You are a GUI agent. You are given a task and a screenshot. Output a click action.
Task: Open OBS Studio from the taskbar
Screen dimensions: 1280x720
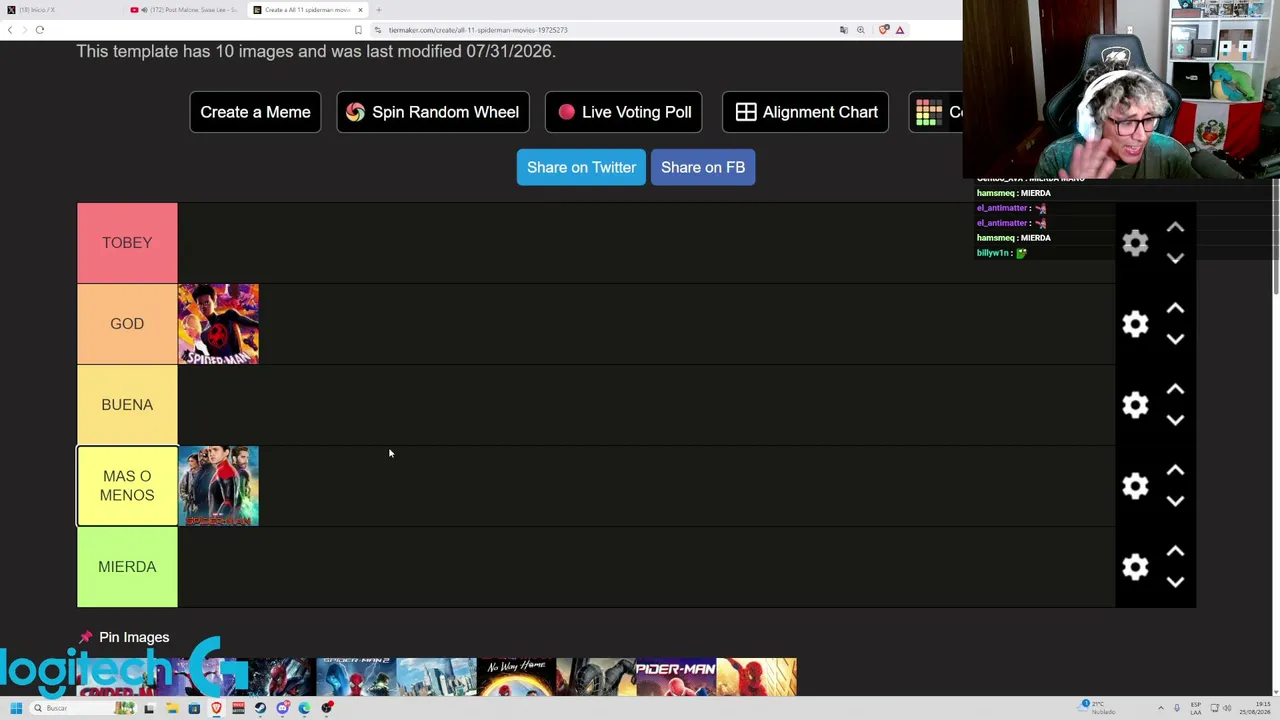coord(326,708)
